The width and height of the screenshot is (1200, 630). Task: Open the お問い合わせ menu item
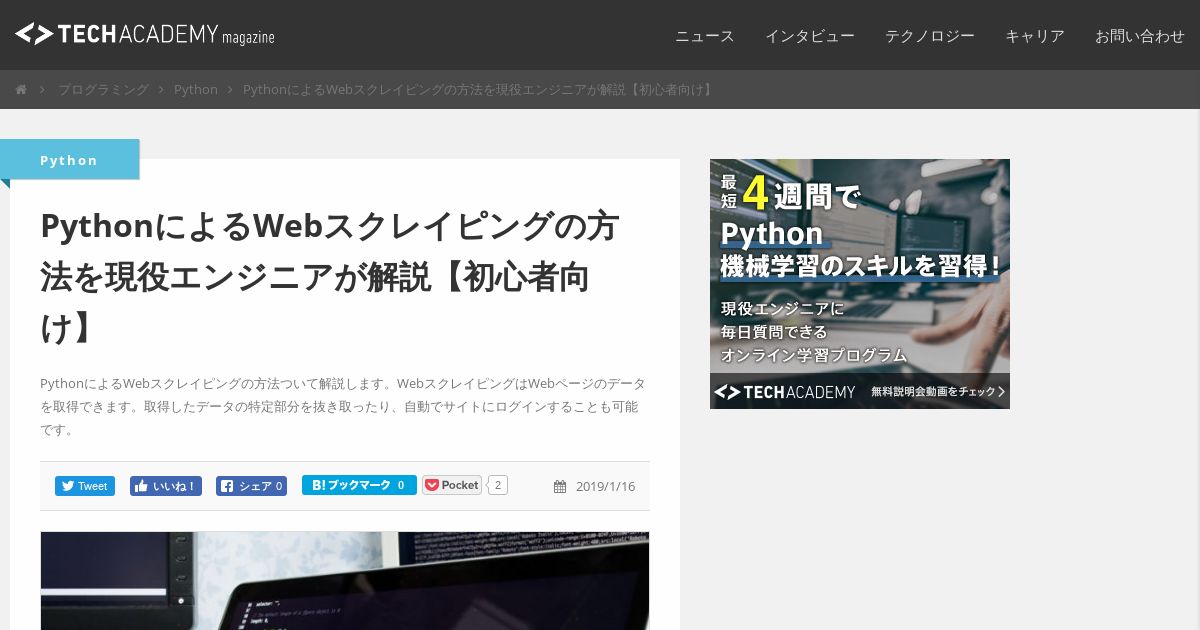coord(1140,36)
